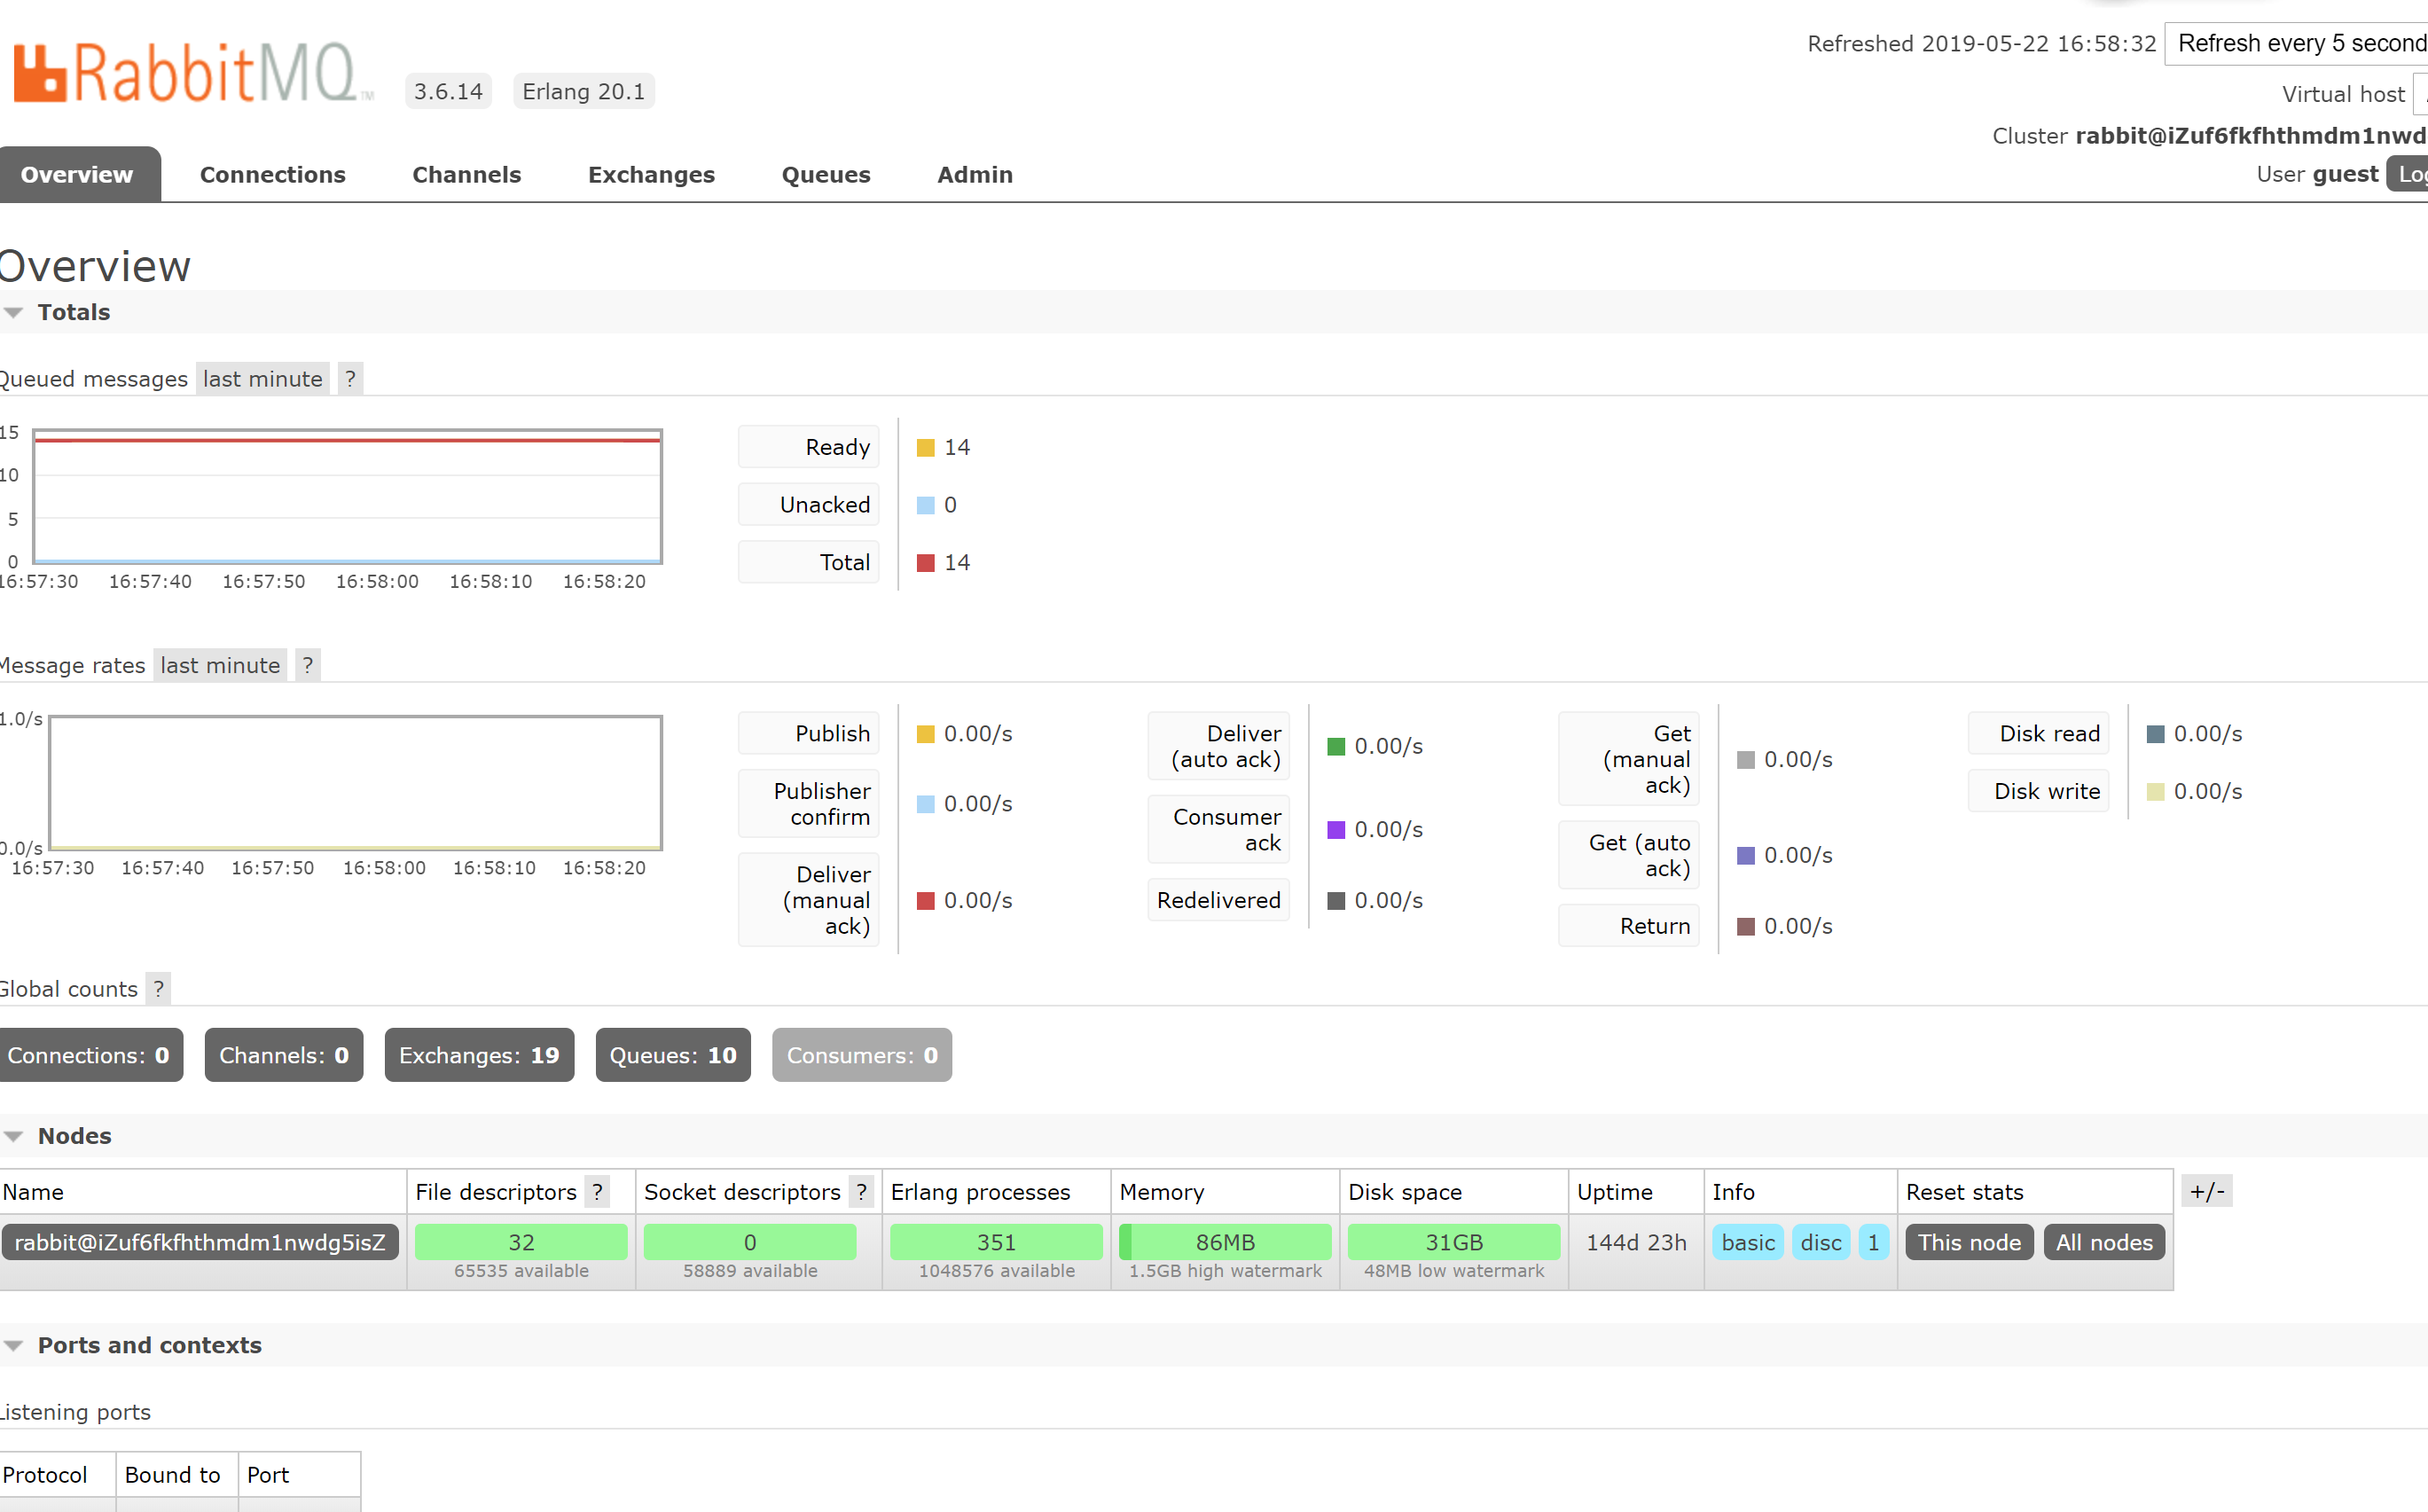Change Message rates last minute range
The height and width of the screenshot is (1512, 2428).
point(220,666)
